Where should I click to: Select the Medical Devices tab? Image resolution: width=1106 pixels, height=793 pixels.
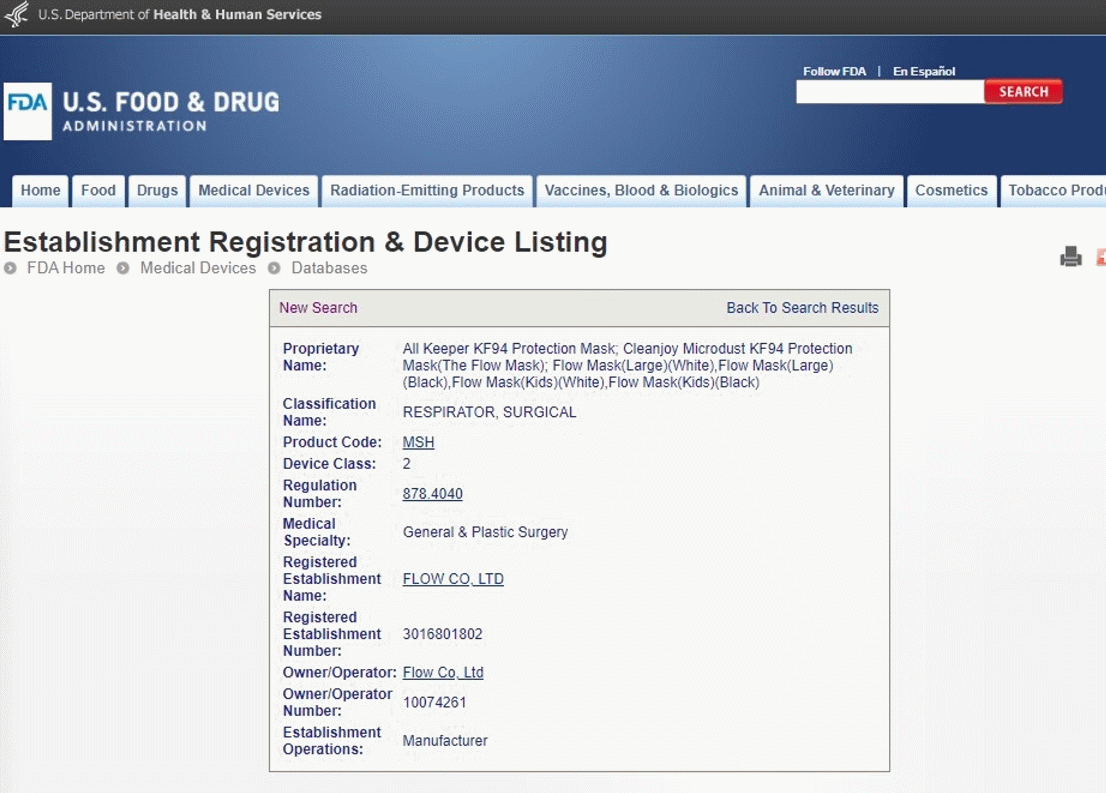click(x=254, y=191)
